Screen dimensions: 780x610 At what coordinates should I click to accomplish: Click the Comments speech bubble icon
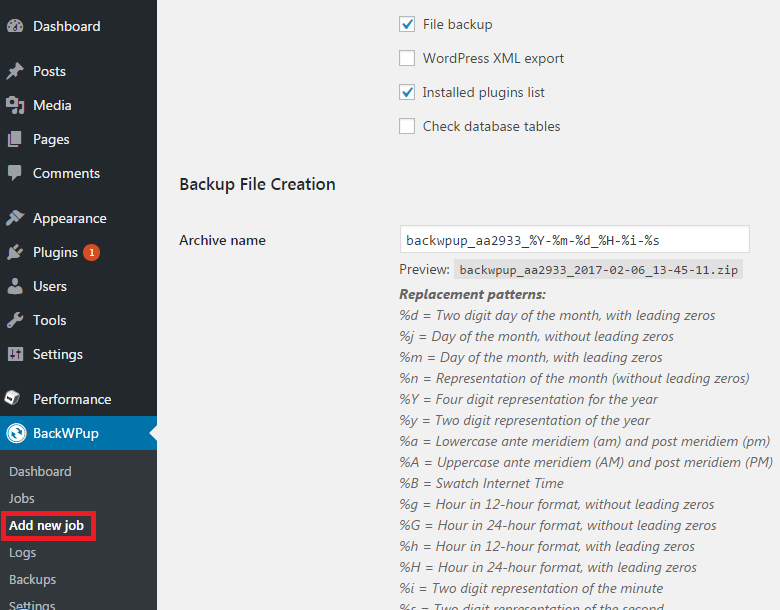pyautogui.click(x=15, y=173)
